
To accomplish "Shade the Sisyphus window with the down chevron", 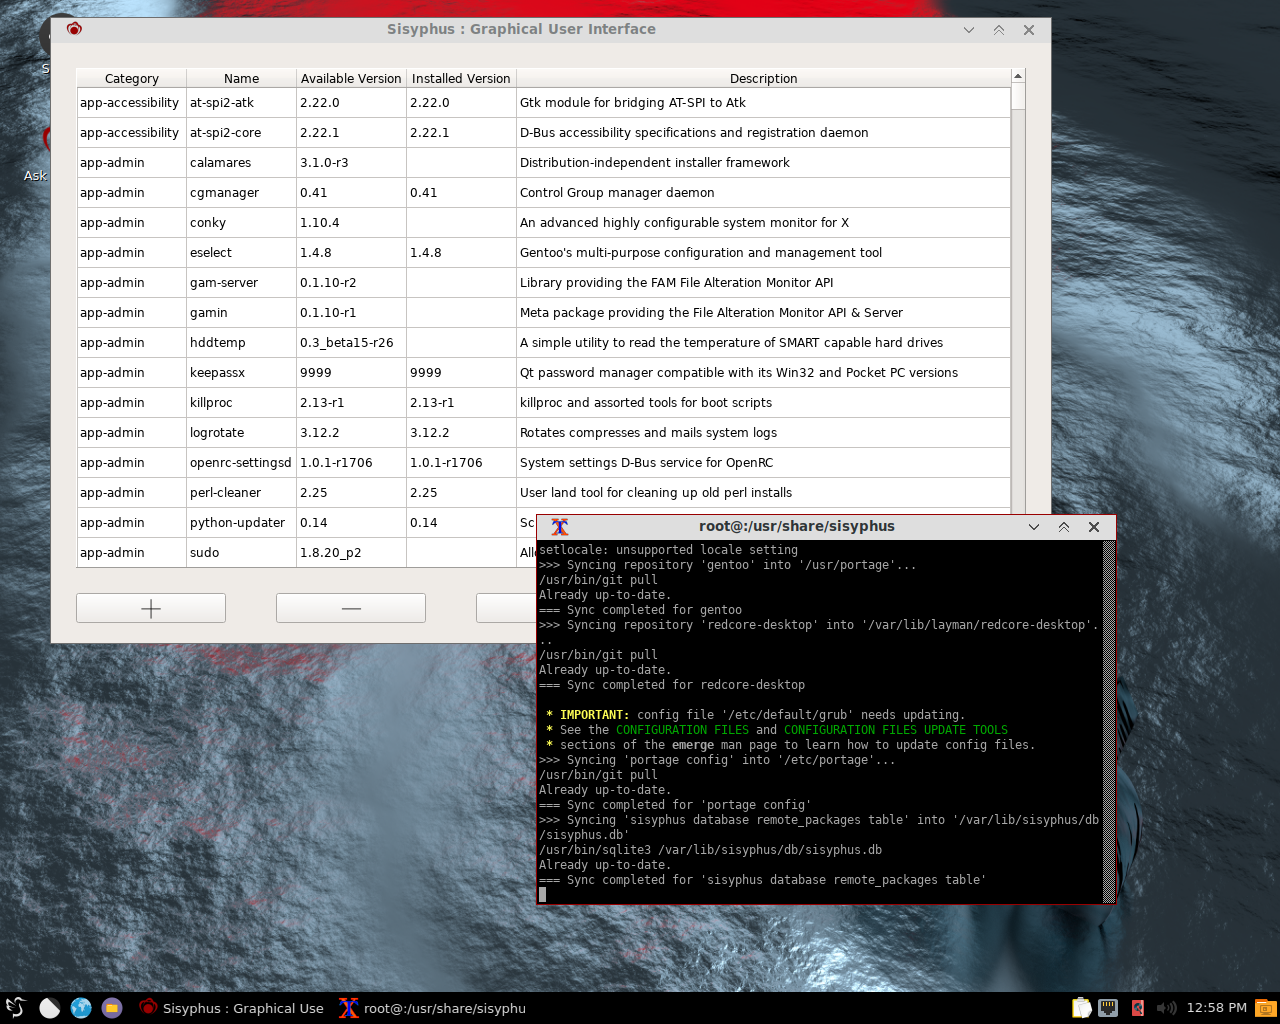I will [968, 30].
